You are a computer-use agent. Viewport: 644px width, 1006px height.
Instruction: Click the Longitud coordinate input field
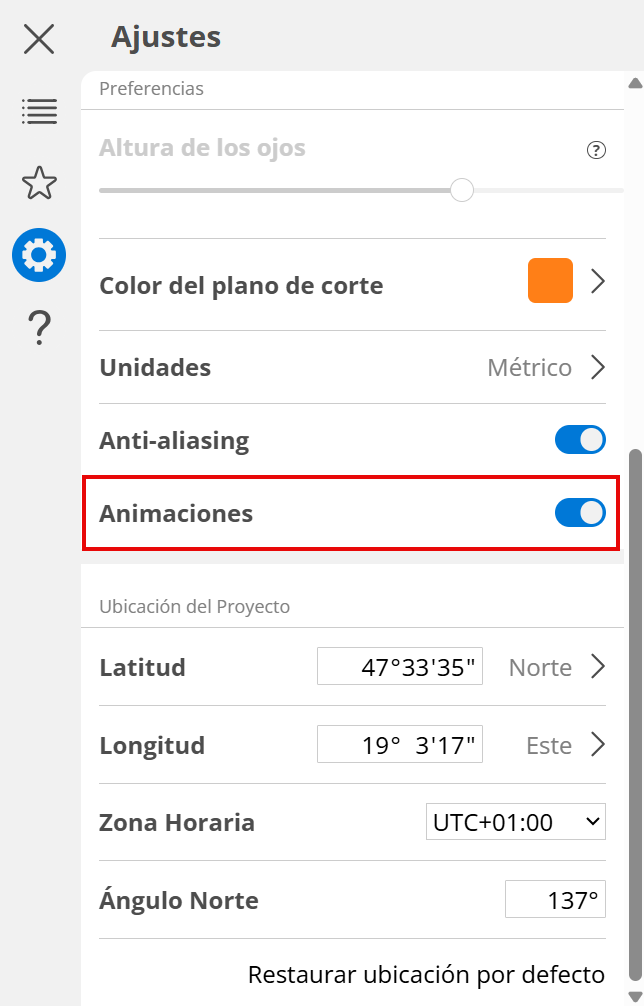(400, 745)
